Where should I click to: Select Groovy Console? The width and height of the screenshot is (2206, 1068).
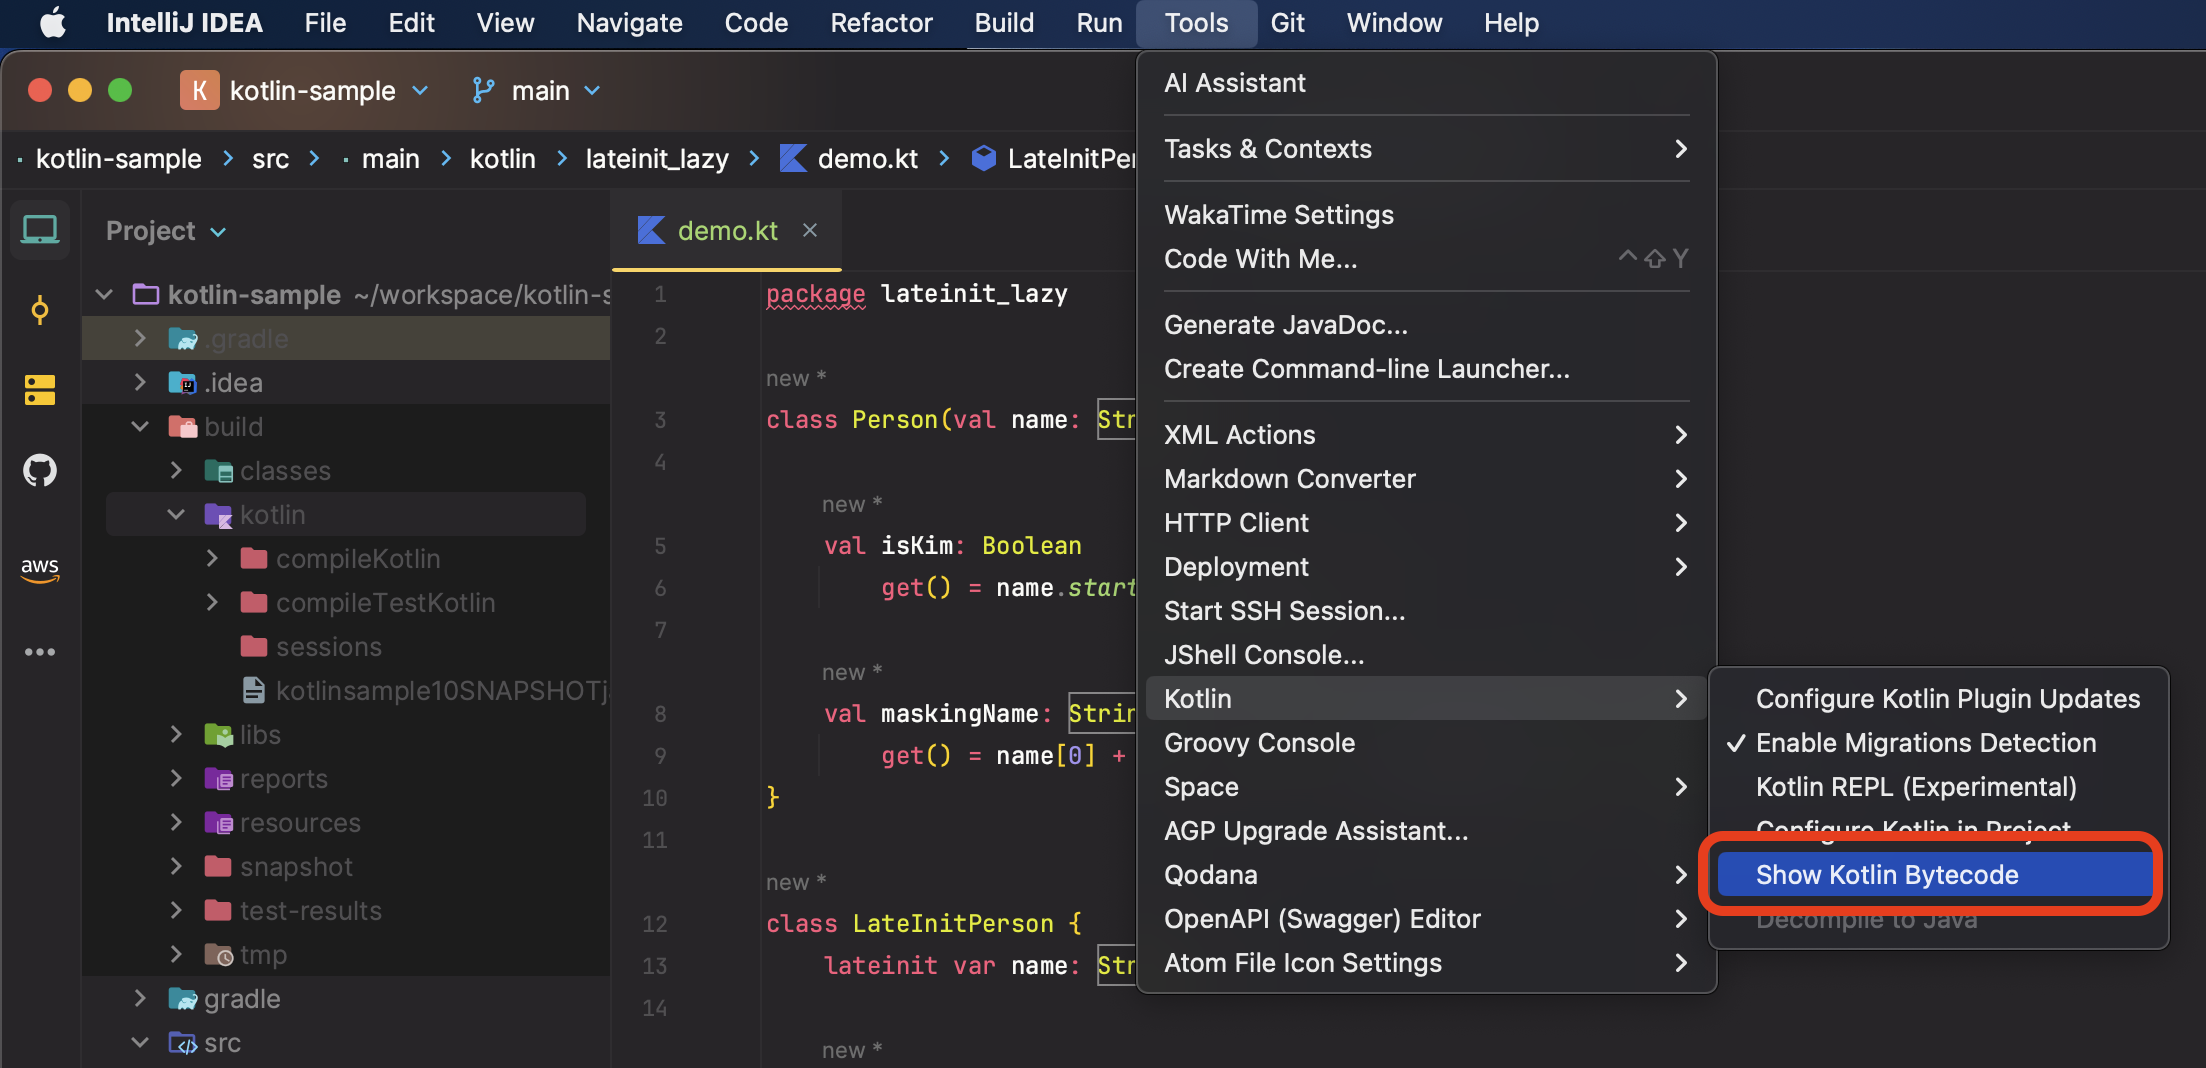(x=1426, y=743)
